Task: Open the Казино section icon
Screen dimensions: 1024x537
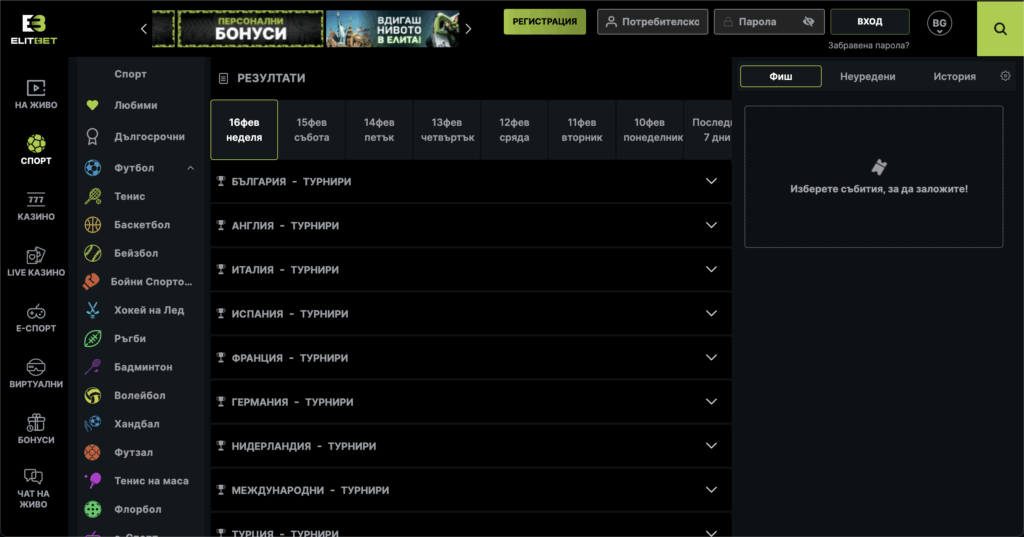Action: click(36, 199)
